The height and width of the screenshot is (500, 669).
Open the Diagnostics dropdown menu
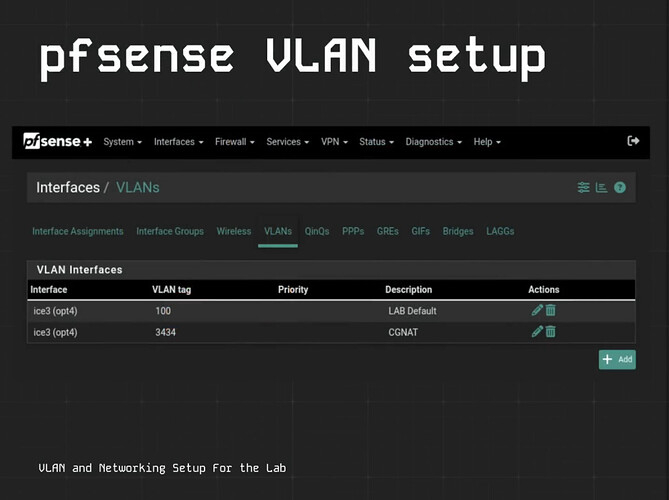click(433, 142)
